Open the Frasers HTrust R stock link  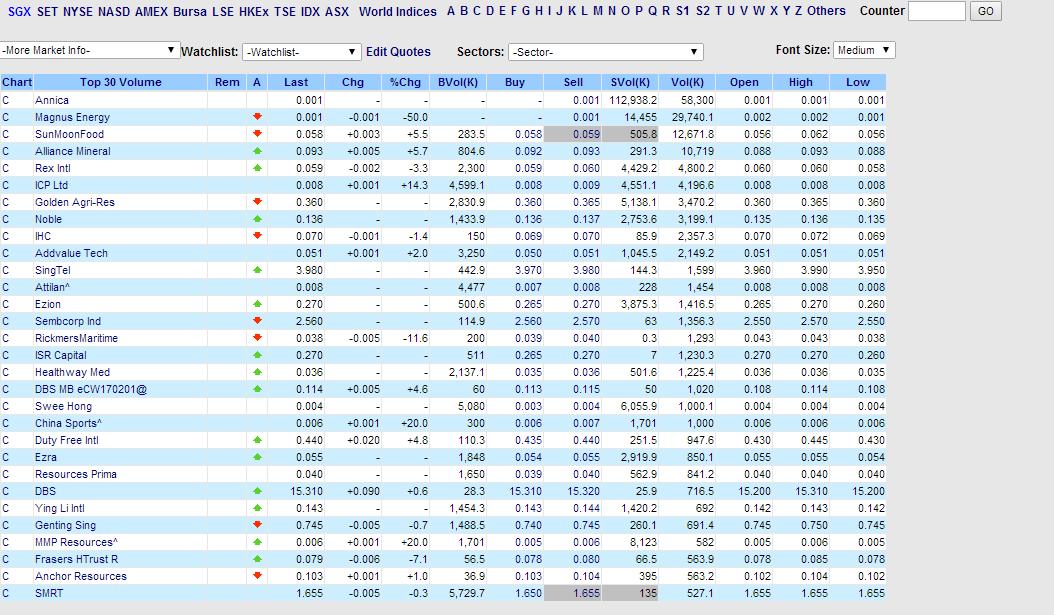click(77, 559)
